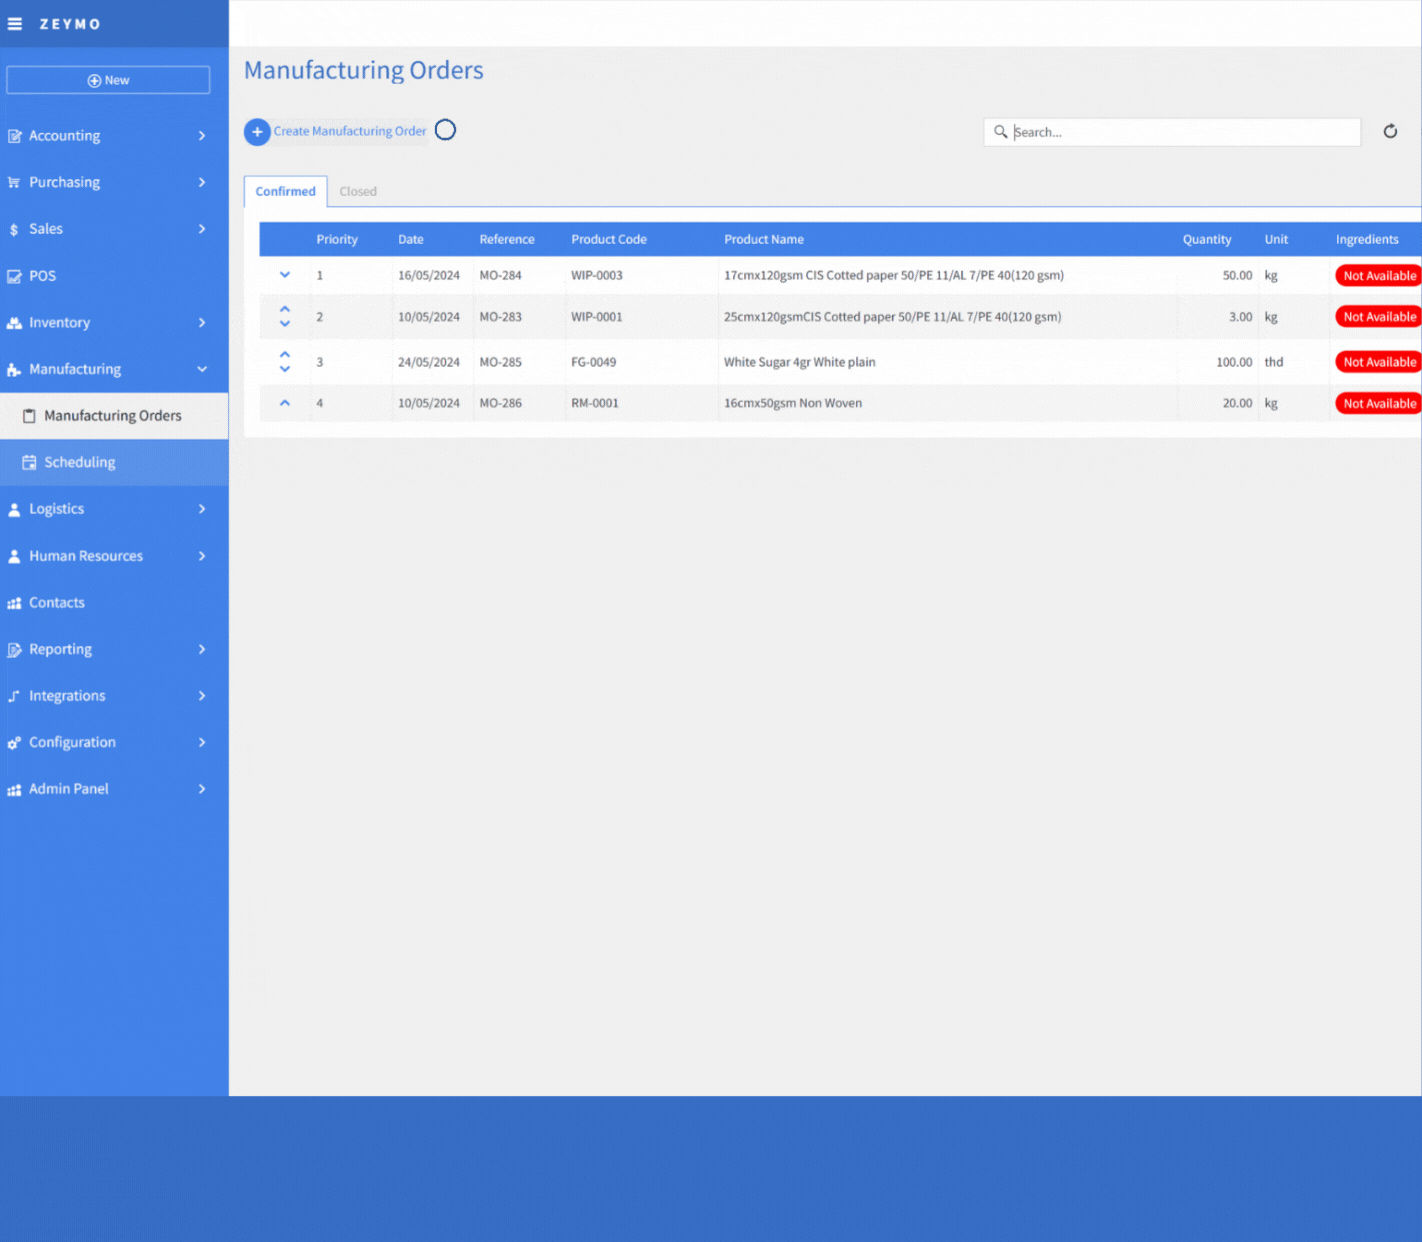This screenshot has height=1242, width=1422.
Task: Move MO-285 priority down
Action: pos(285,369)
